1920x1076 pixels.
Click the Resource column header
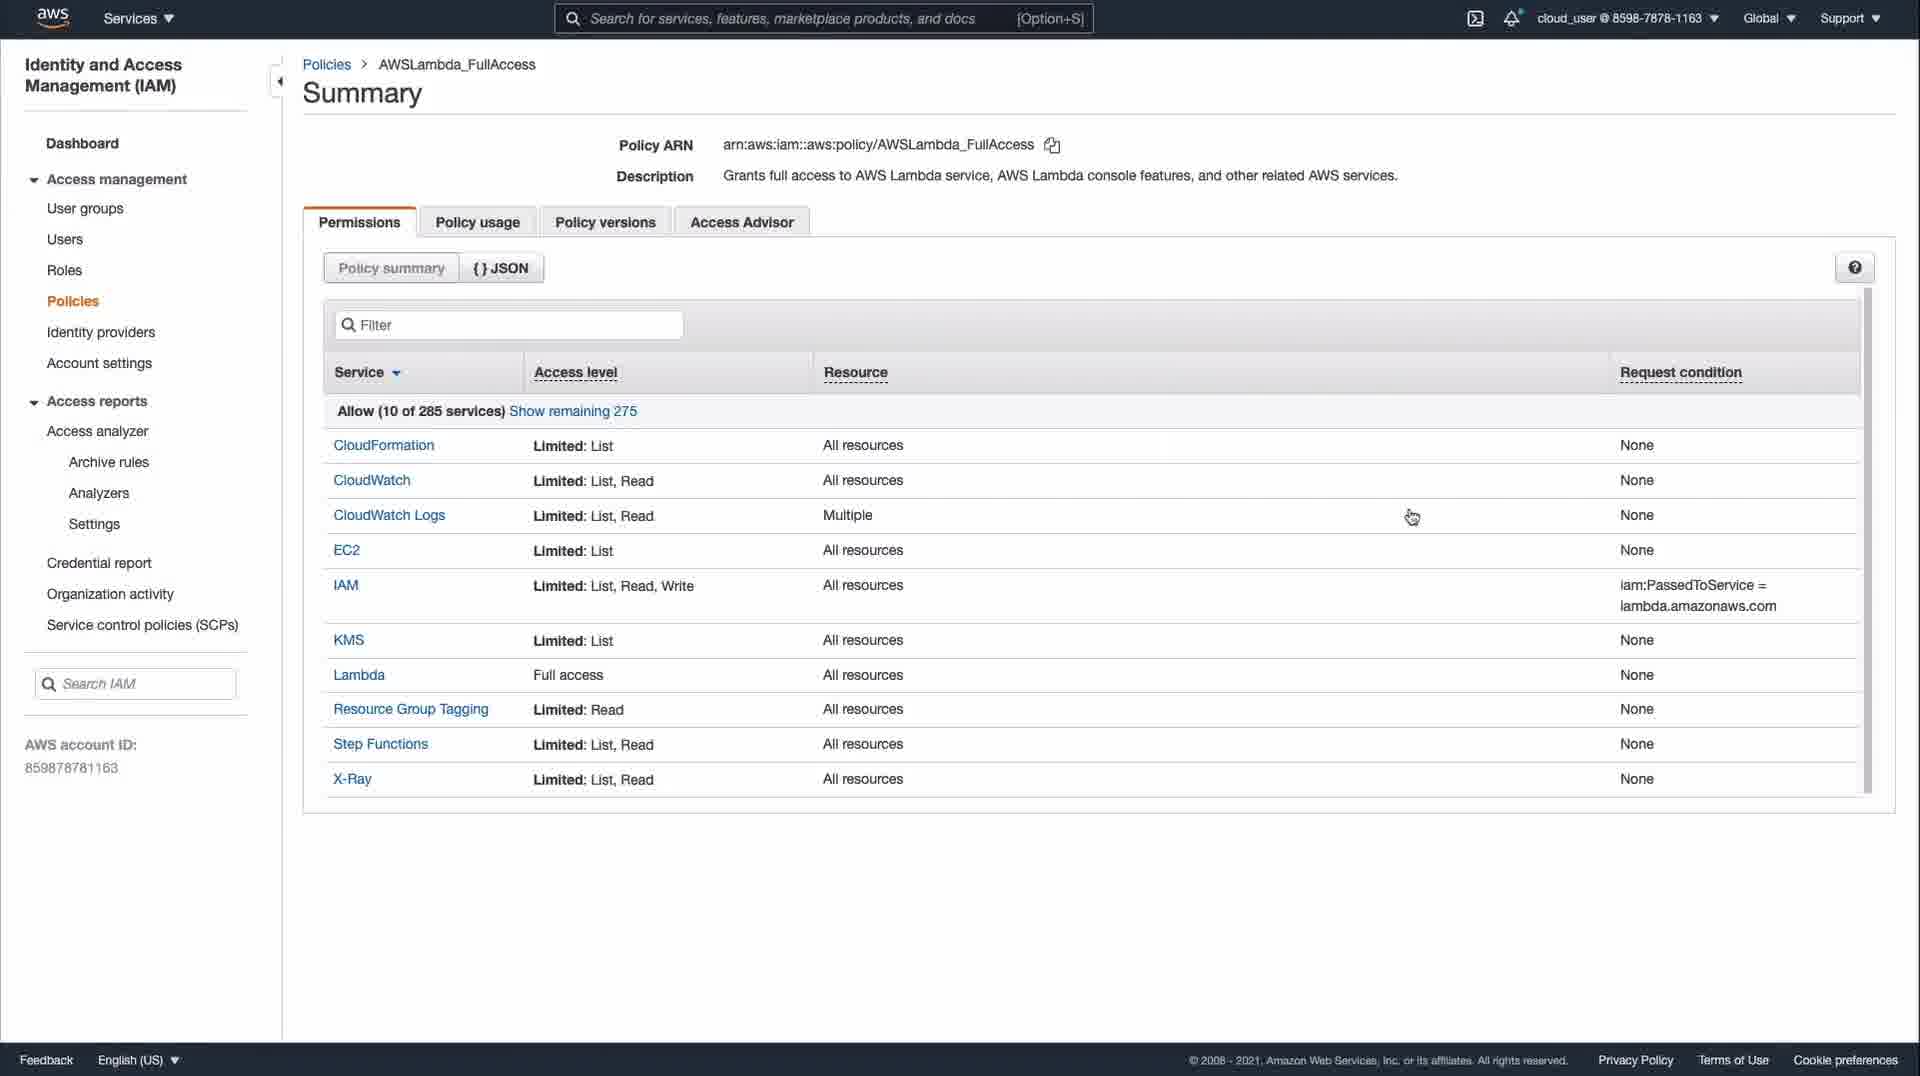pyautogui.click(x=856, y=373)
